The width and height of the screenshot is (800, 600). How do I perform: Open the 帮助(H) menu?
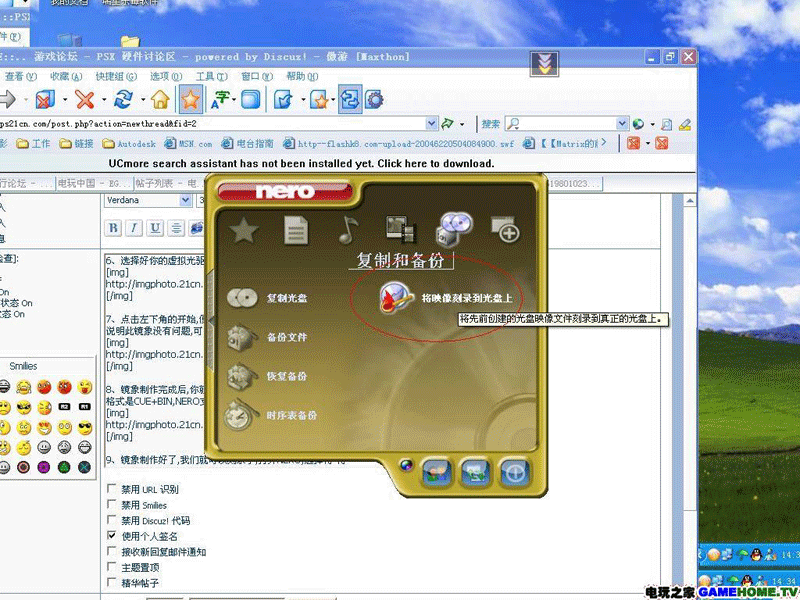(302, 77)
